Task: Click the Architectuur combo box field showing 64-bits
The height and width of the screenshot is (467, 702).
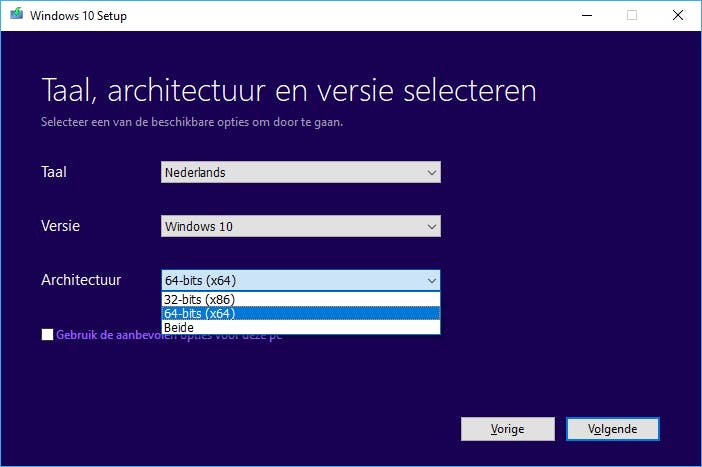Action: coord(290,281)
